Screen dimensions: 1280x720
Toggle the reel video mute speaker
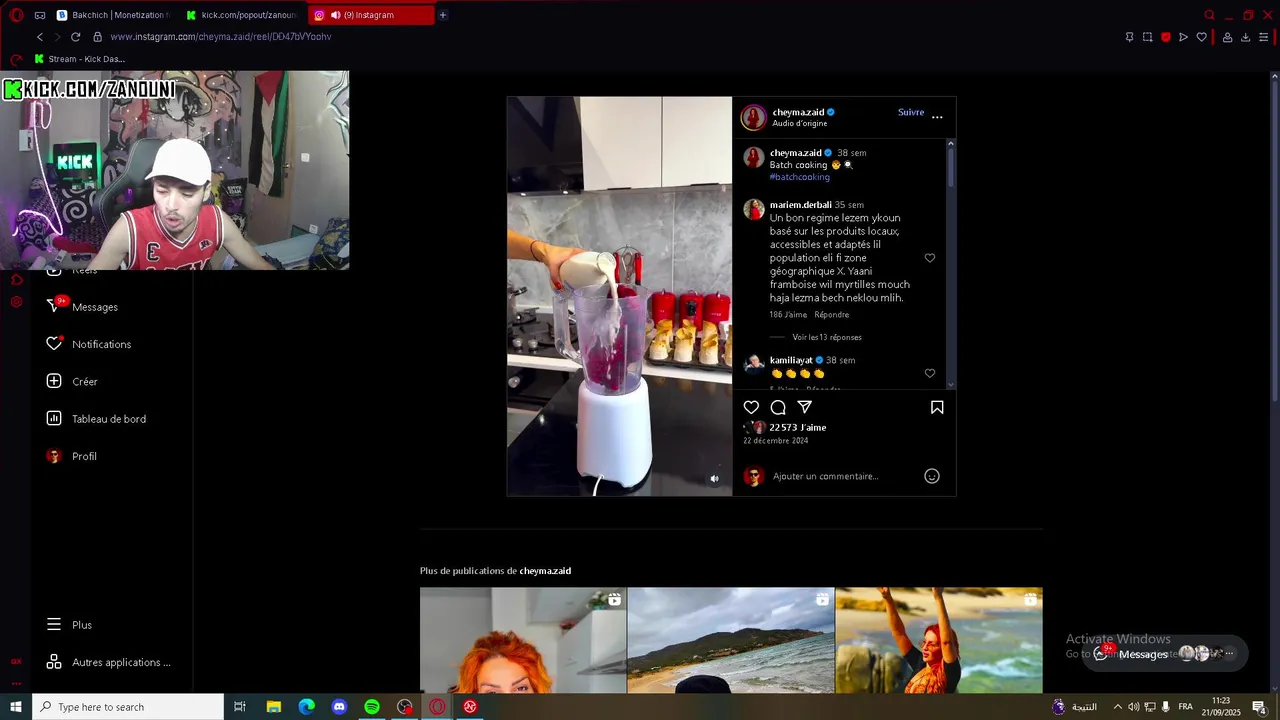[714, 479]
